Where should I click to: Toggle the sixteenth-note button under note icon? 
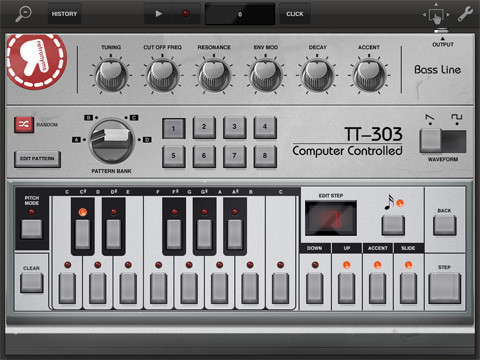393,225
